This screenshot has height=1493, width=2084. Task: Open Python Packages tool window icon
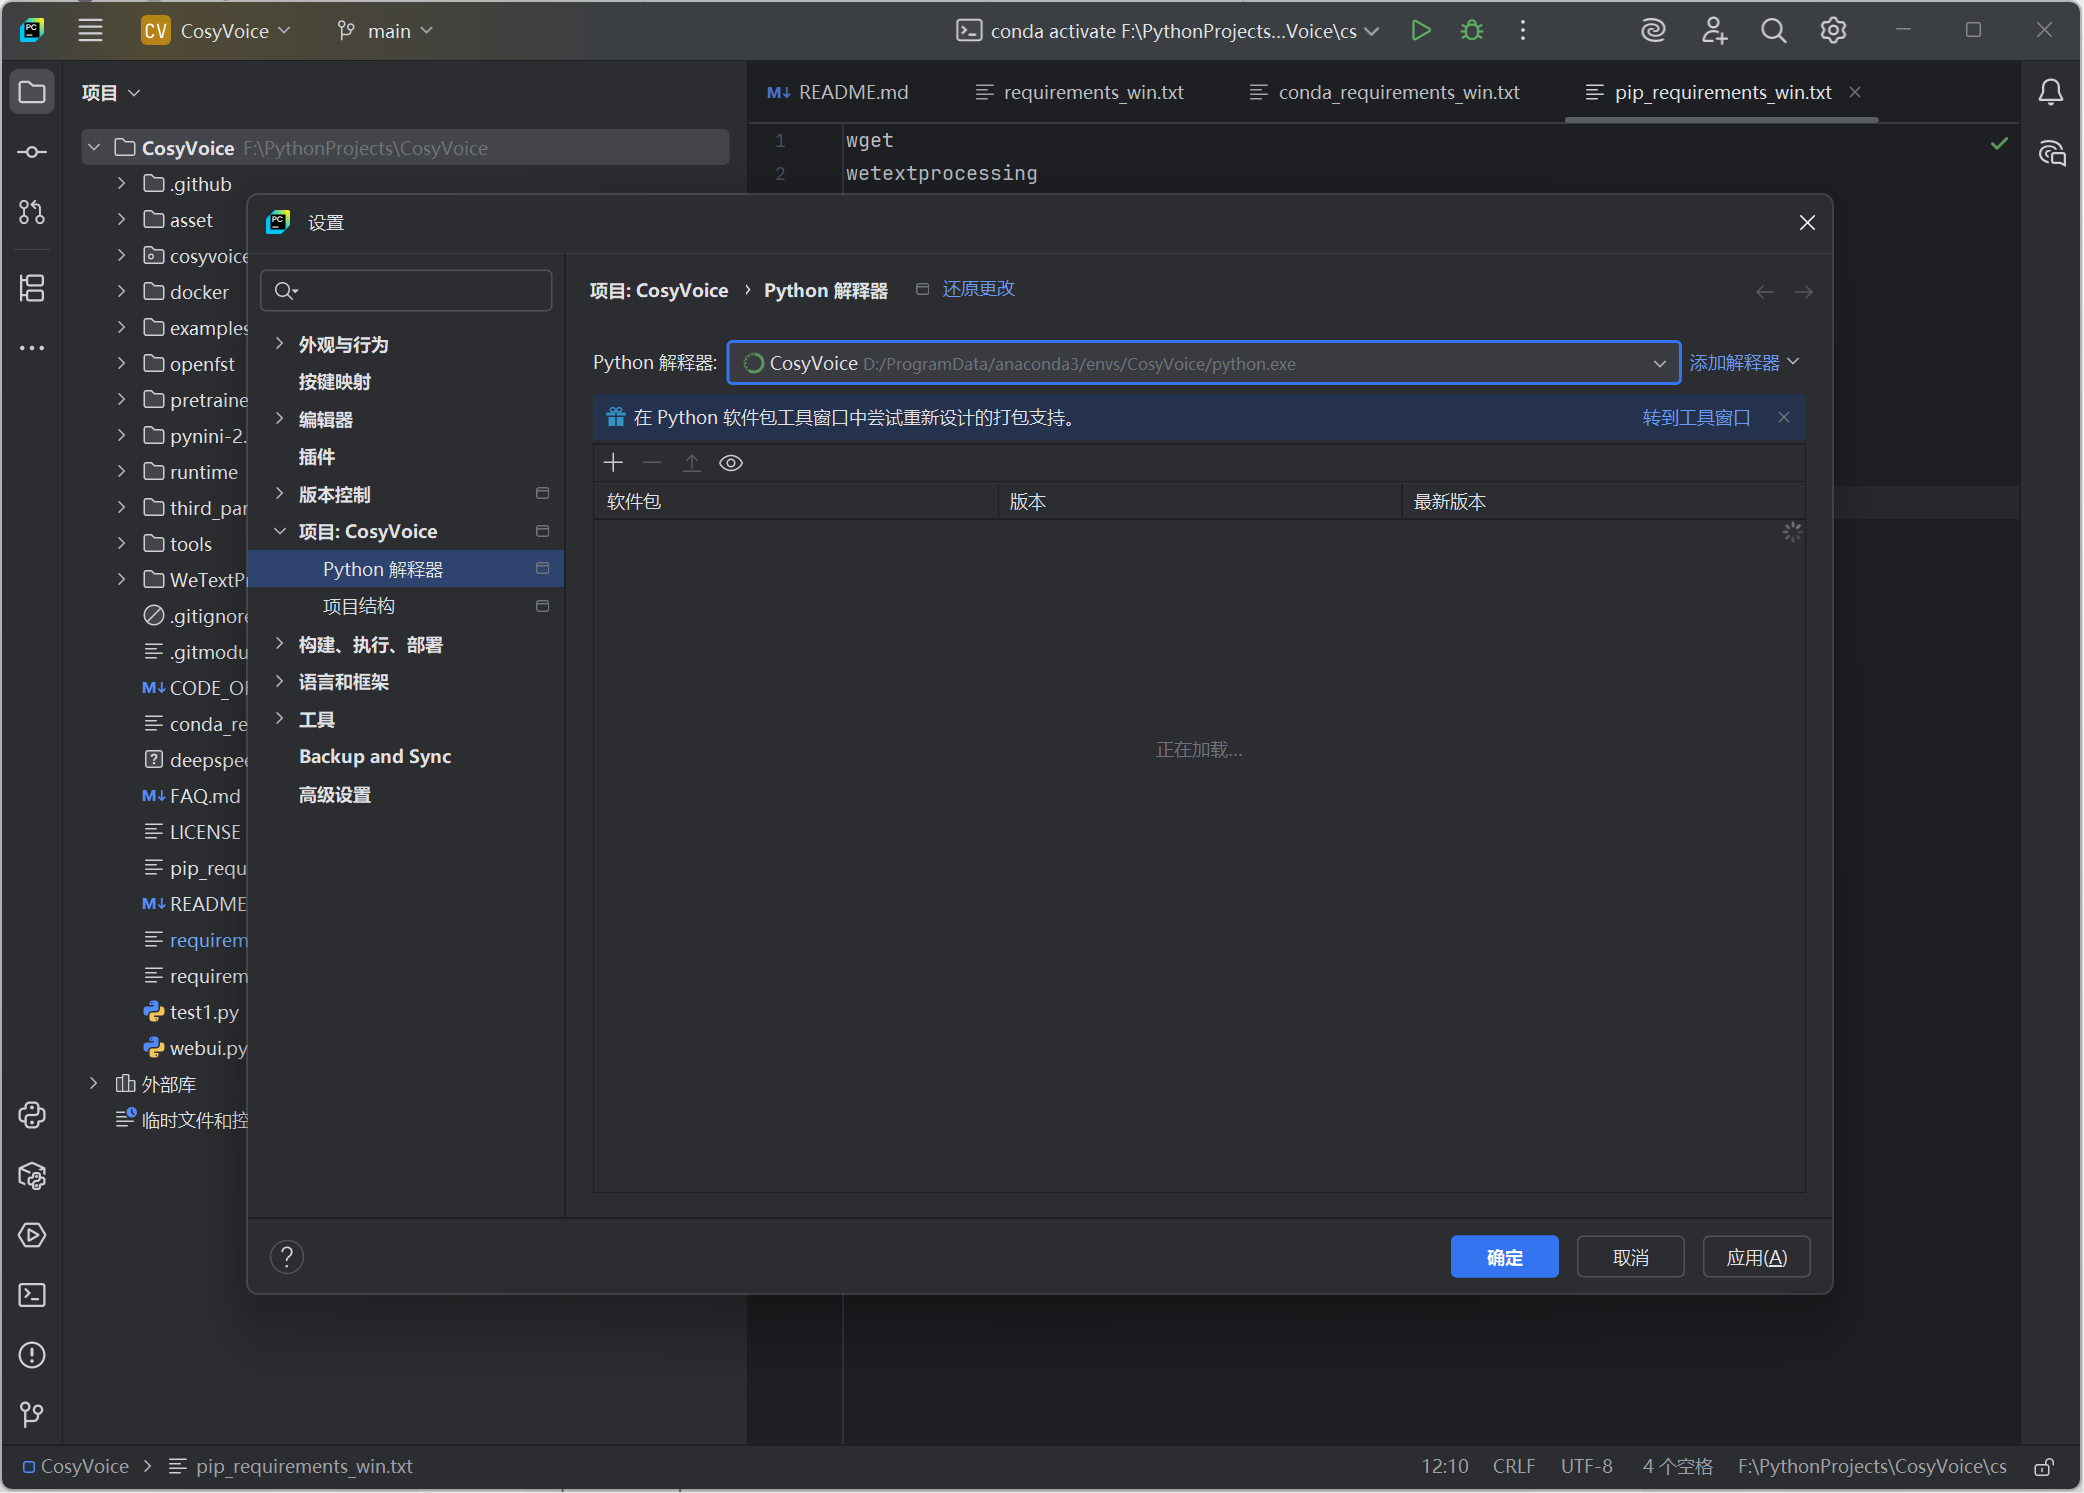(x=32, y=1176)
